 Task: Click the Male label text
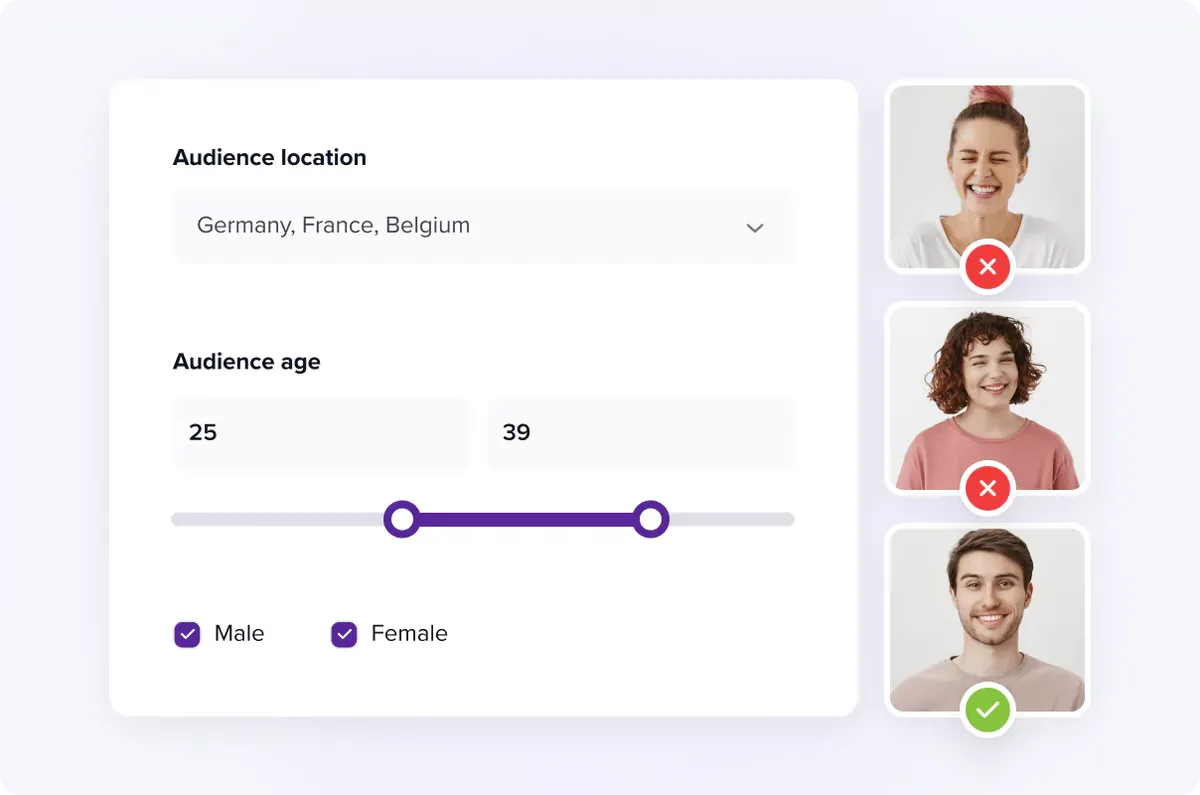(x=239, y=633)
